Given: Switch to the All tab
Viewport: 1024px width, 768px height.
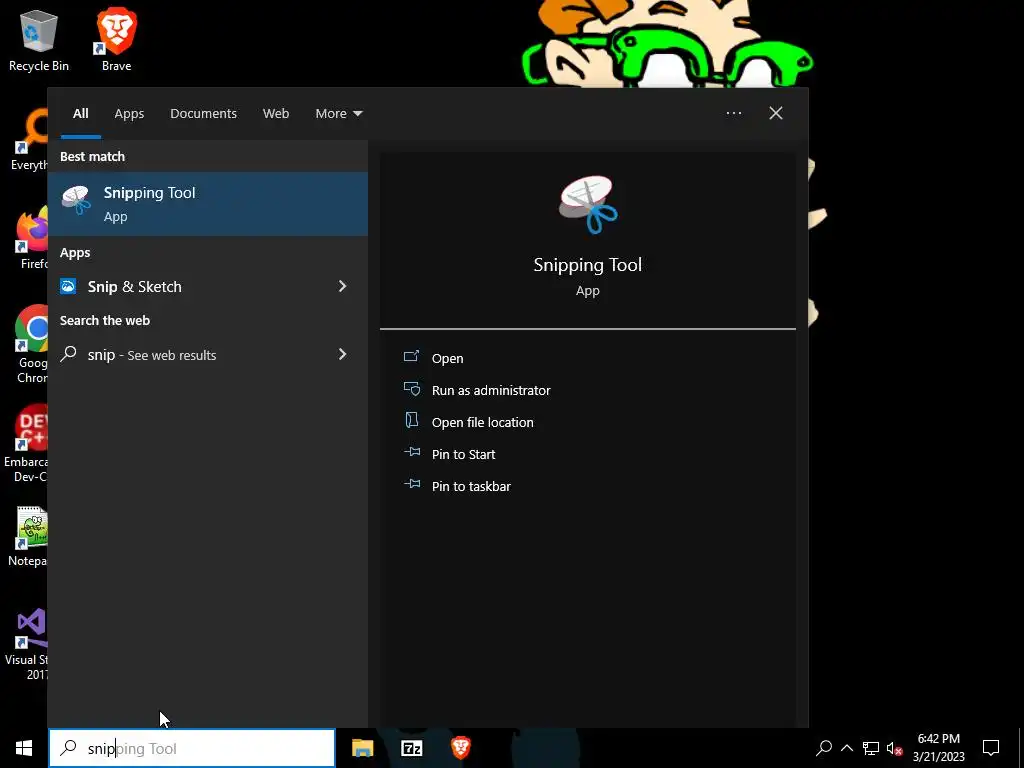Looking at the screenshot, I should coord(80,114).
